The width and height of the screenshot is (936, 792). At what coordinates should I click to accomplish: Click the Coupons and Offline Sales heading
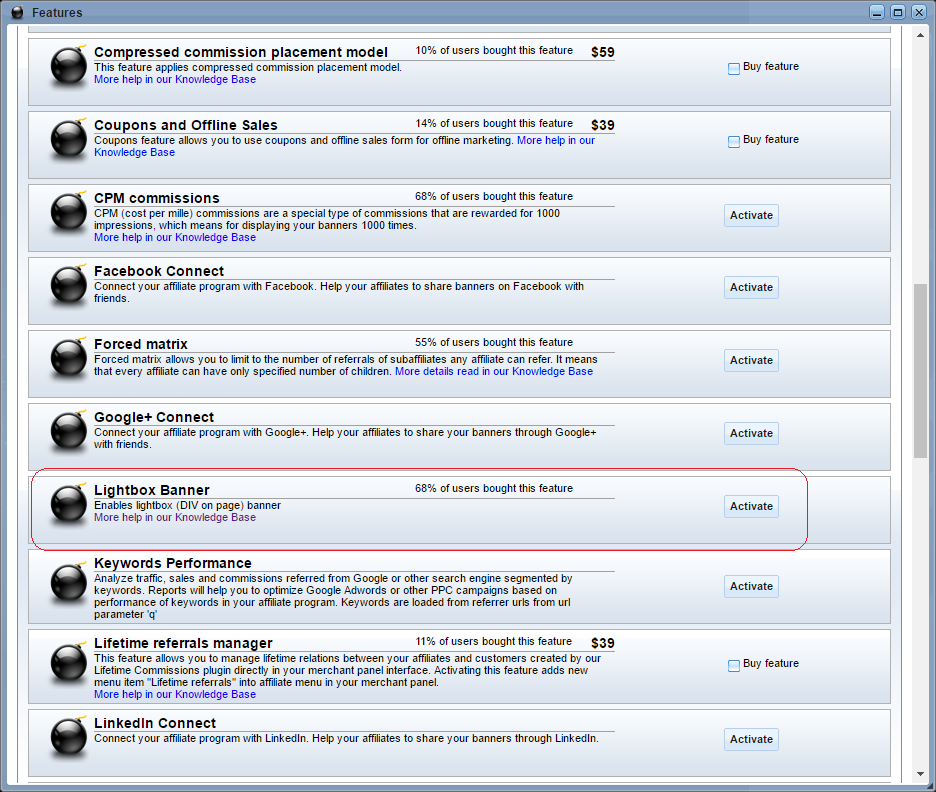pos(186,125)
